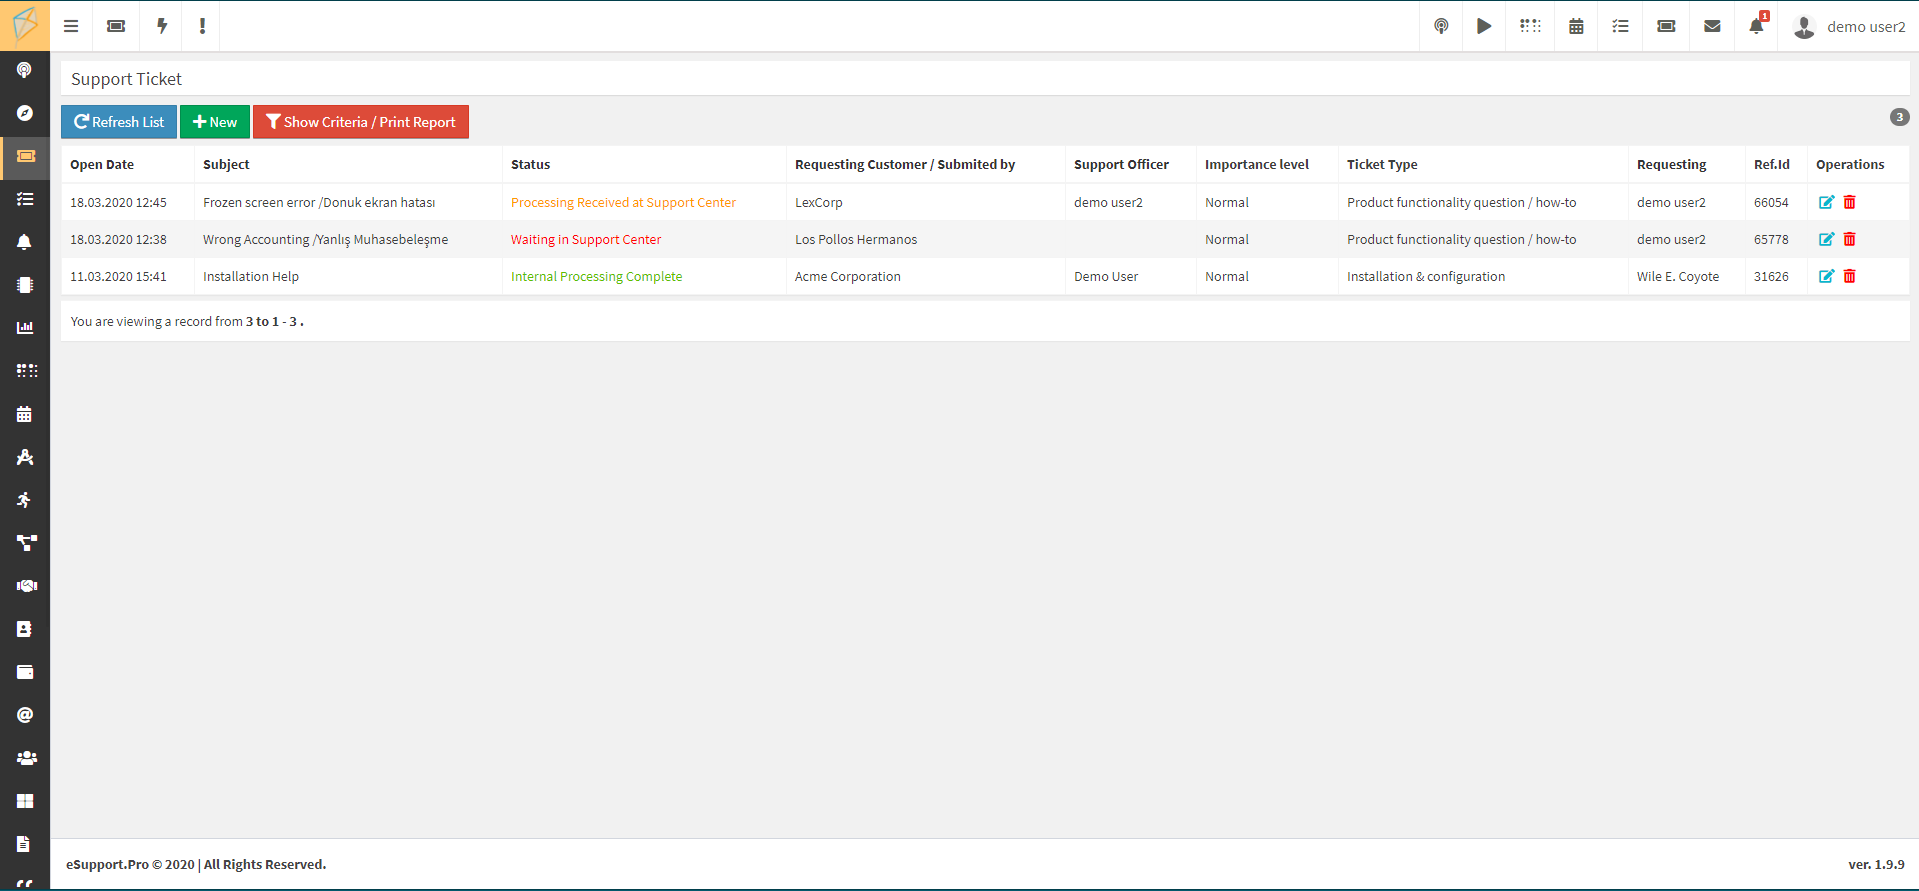Click the bell icon in the left sidebar

click(x=25, y=242)
